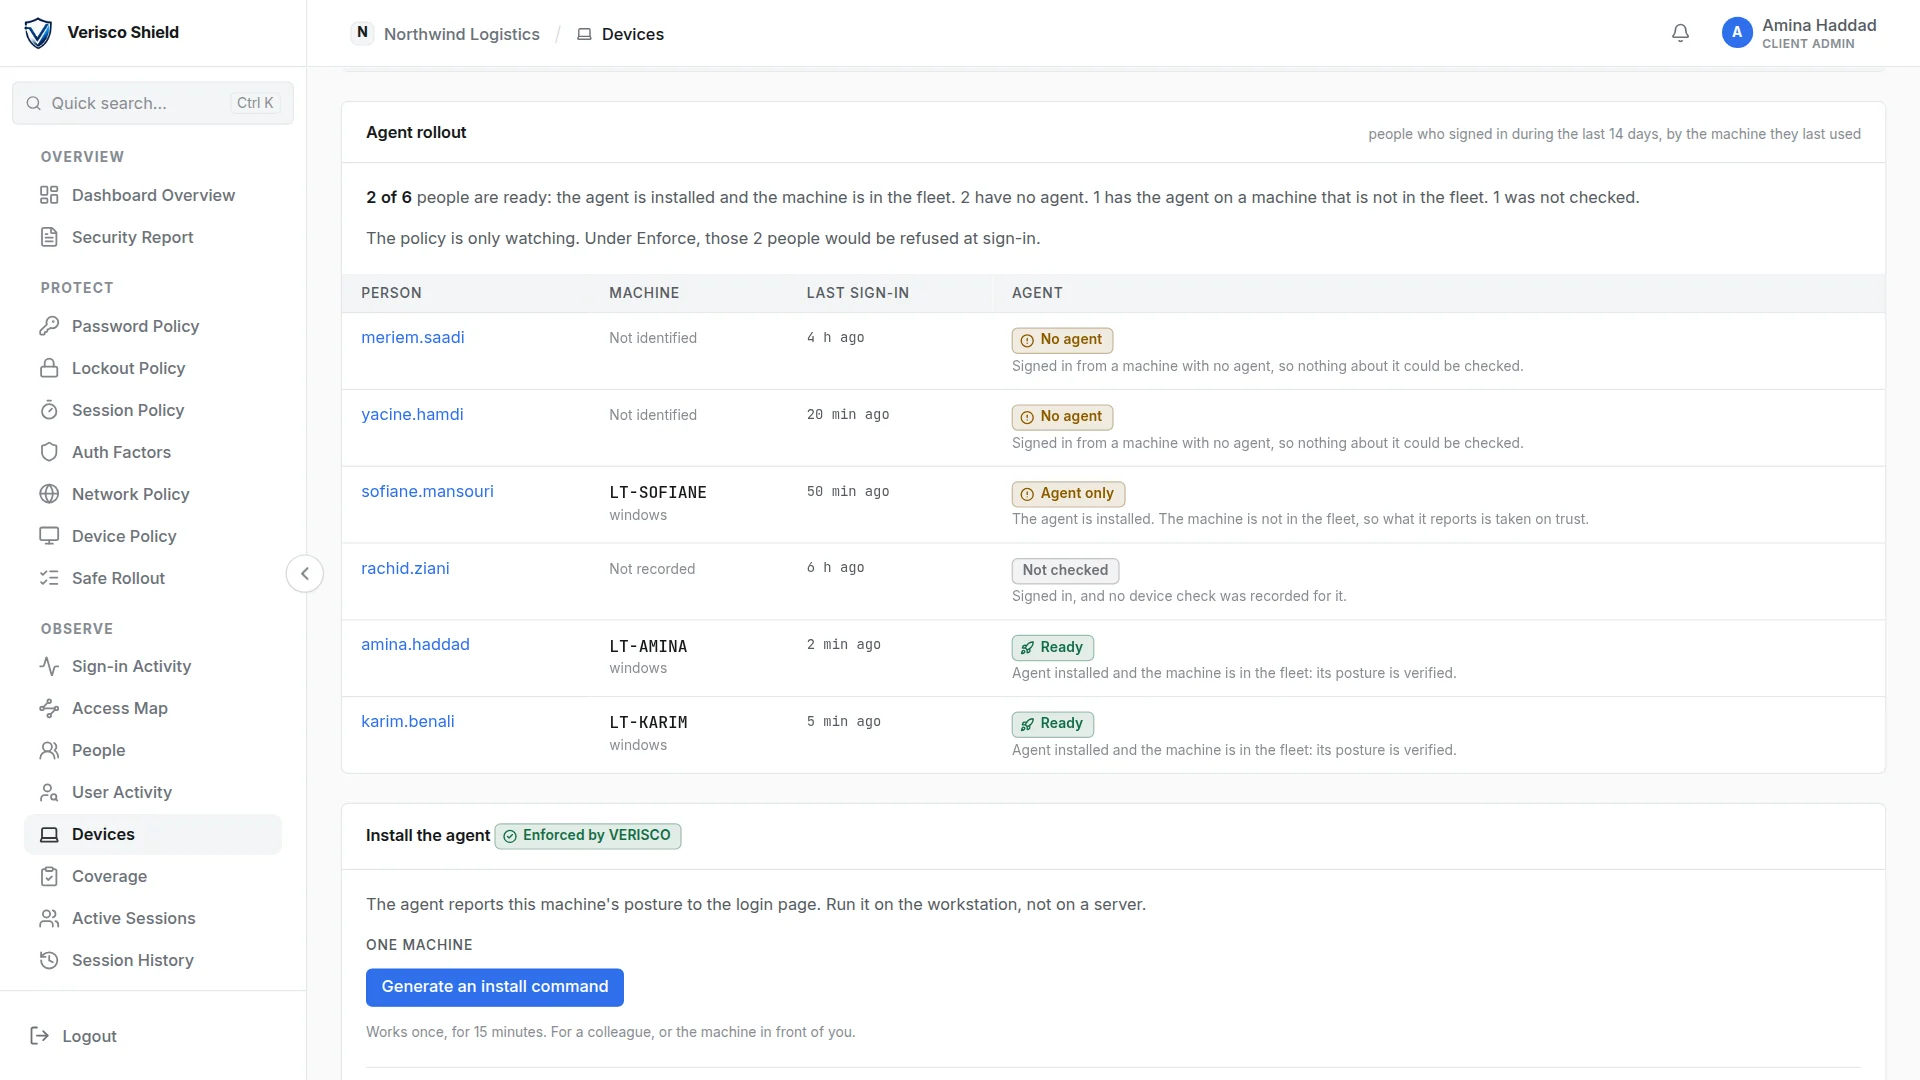
Task: Select Devices in the sidebar
Action: click(x=153, y=834)
